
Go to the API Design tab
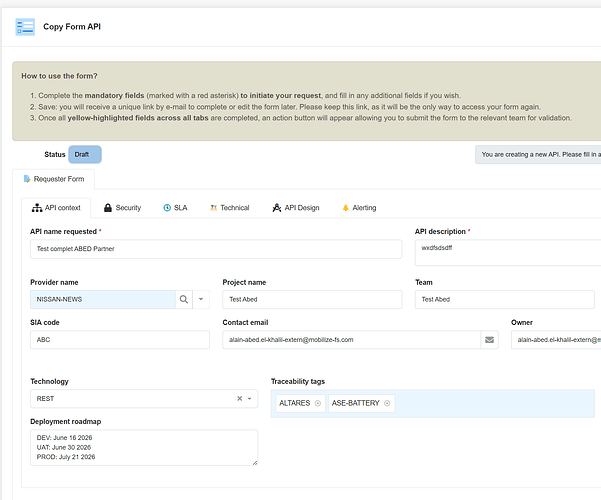coord(295,208)
